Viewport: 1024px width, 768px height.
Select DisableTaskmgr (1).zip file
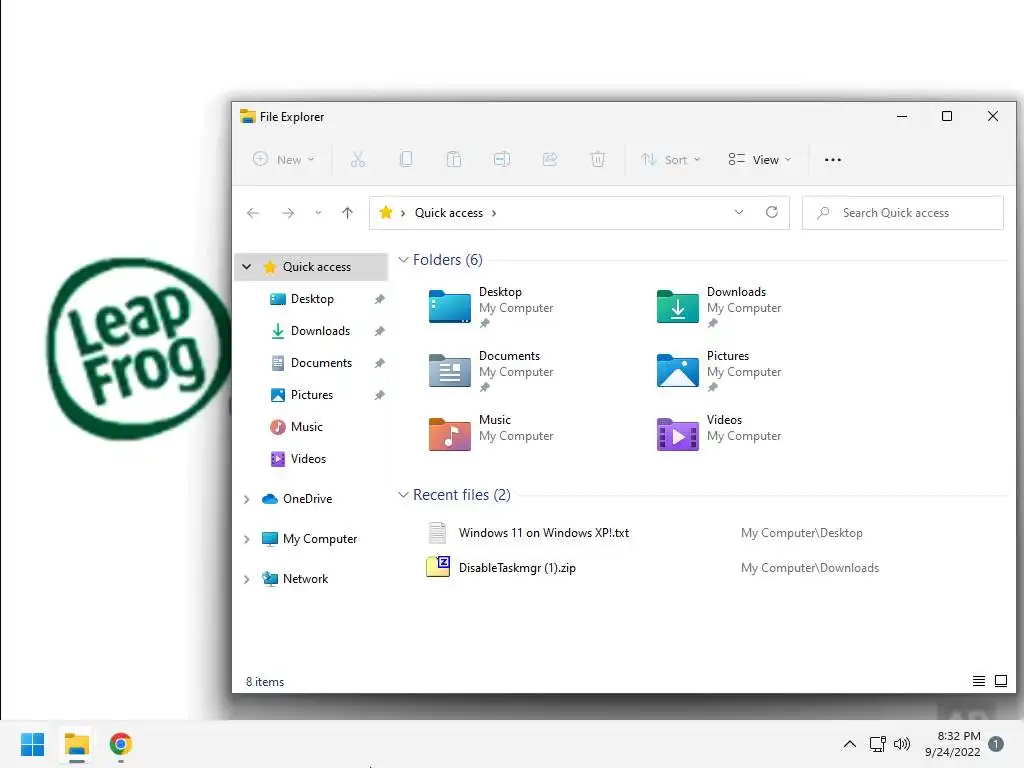[x=517, y=568]
